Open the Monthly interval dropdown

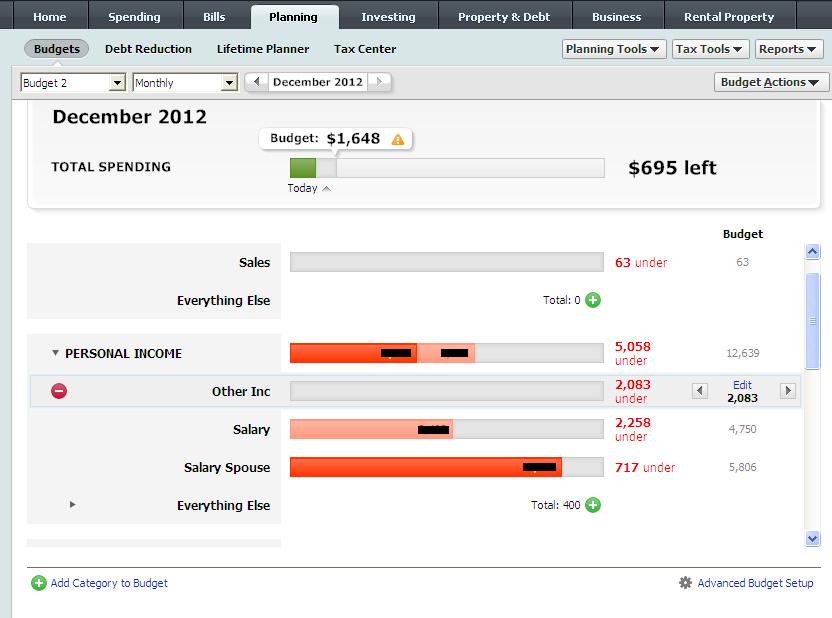coord(229,83)
